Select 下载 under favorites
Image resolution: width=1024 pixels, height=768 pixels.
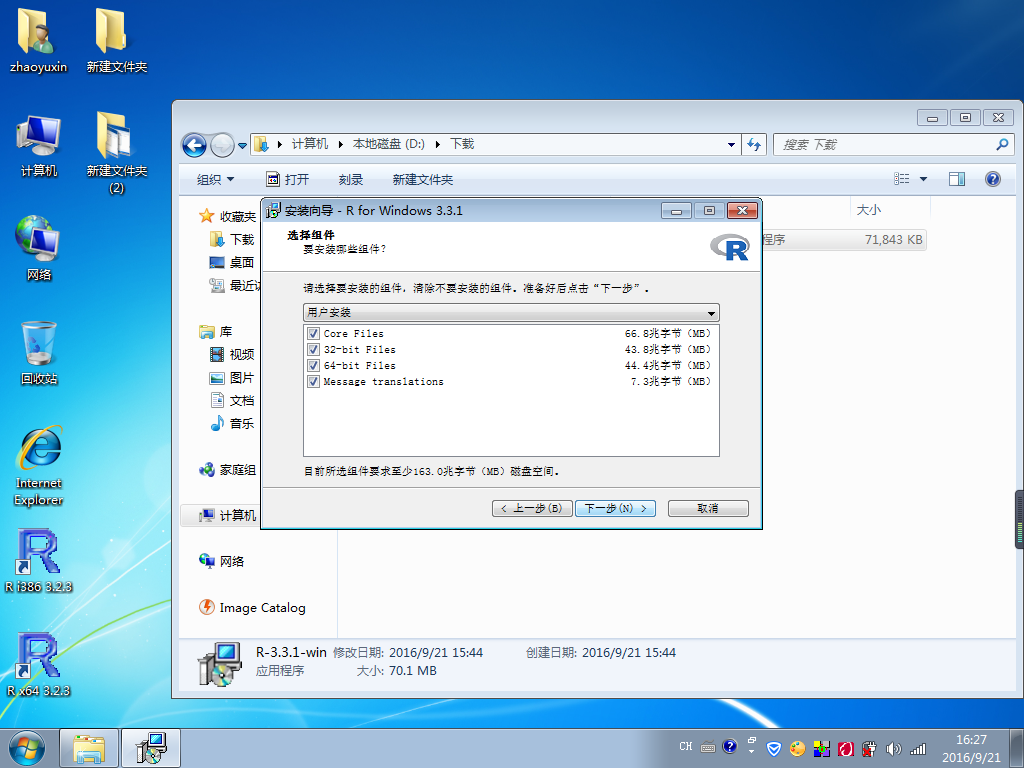point(232,240)
